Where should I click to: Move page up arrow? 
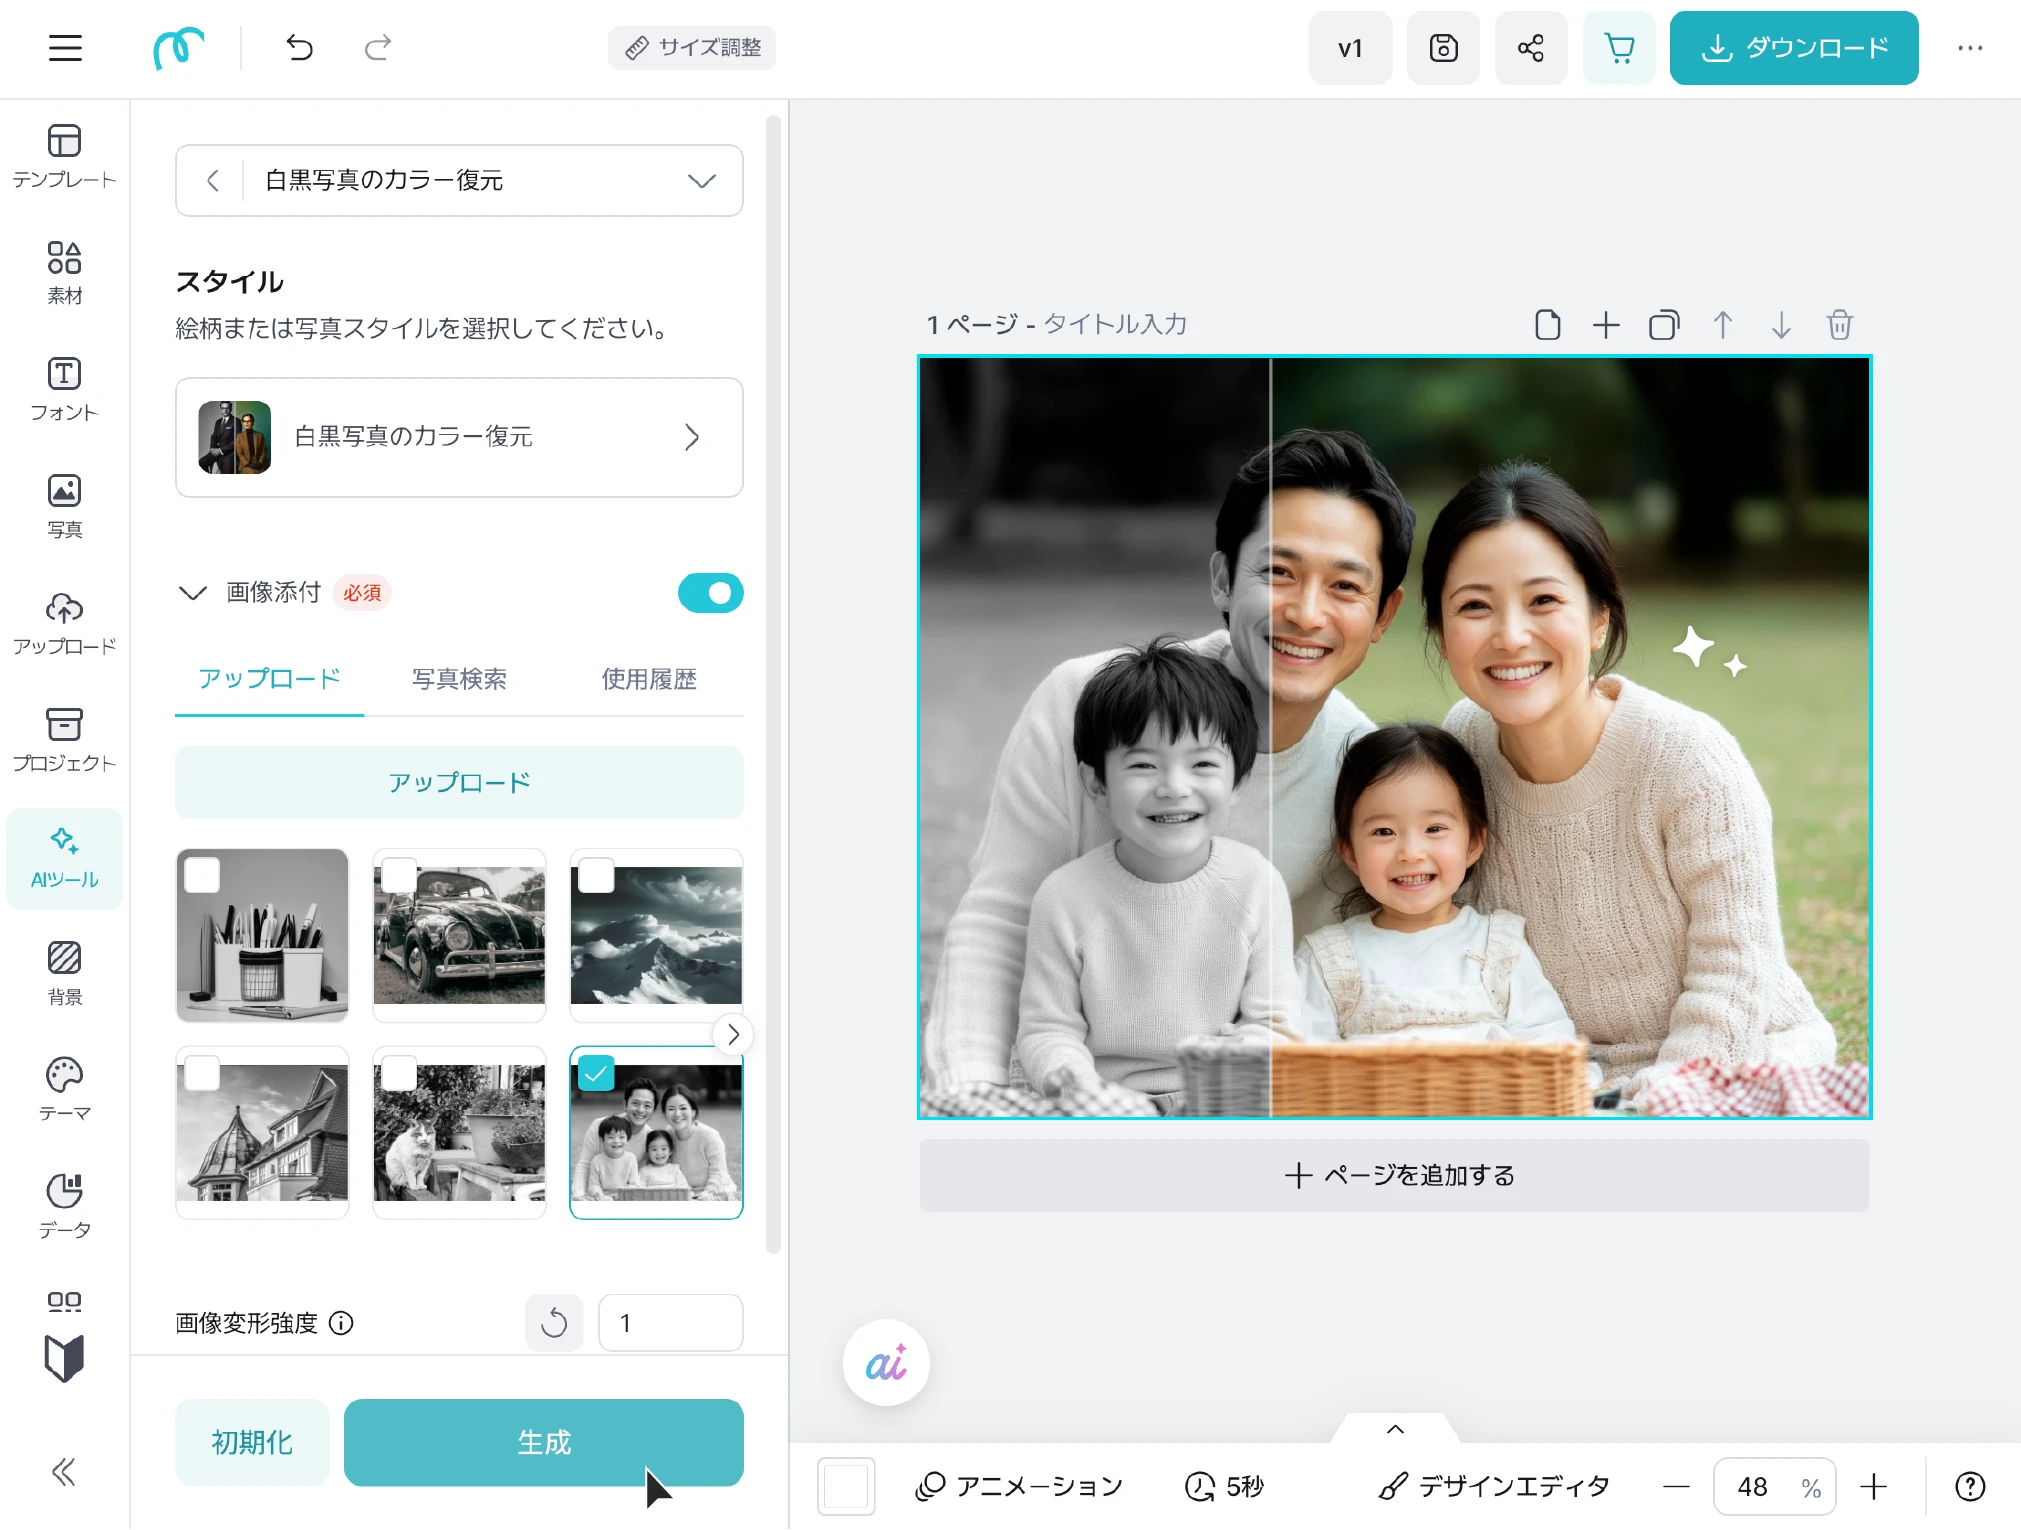(1723, 325)
